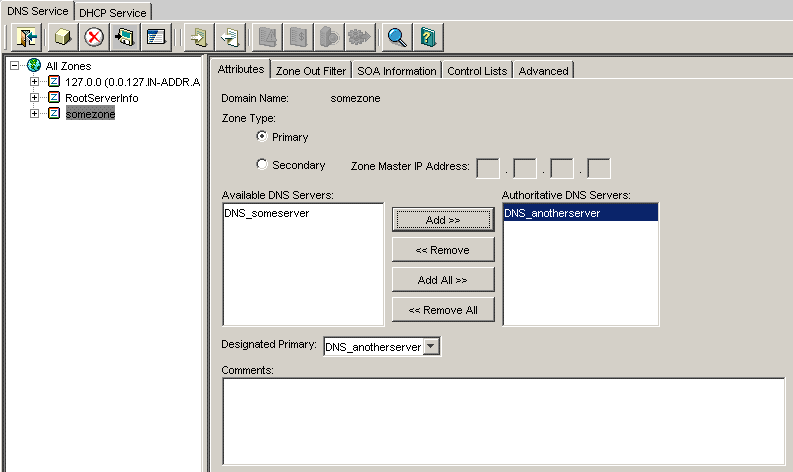This screenshot has width=793, height=472.
Task: Click the Create new object cube icon
Action: [63, 37]
